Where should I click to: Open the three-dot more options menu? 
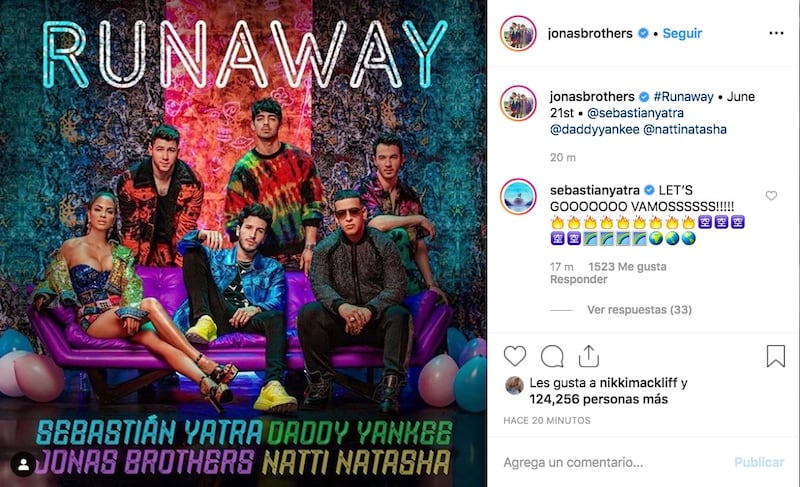[x=776, y=33]
